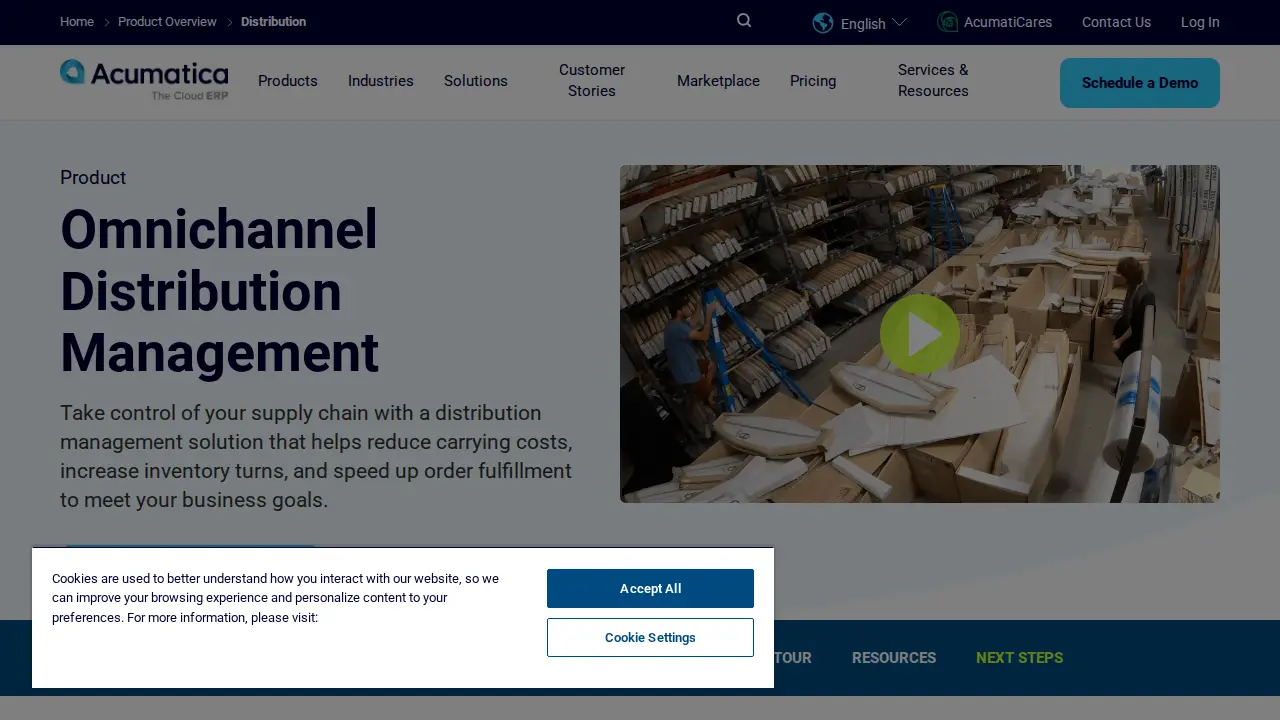Screen dimensions: 1280x720
Task: Click the 'Product' label above heading
Action: 93,177
